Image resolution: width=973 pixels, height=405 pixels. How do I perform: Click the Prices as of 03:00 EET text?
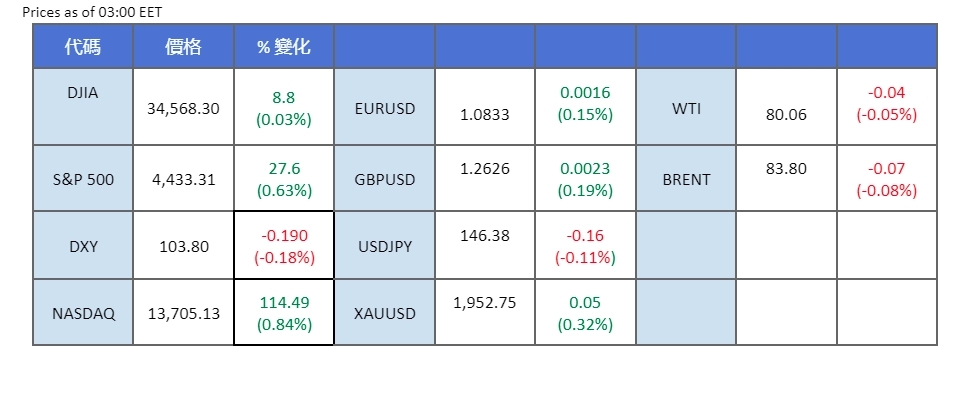click(92, 11)
